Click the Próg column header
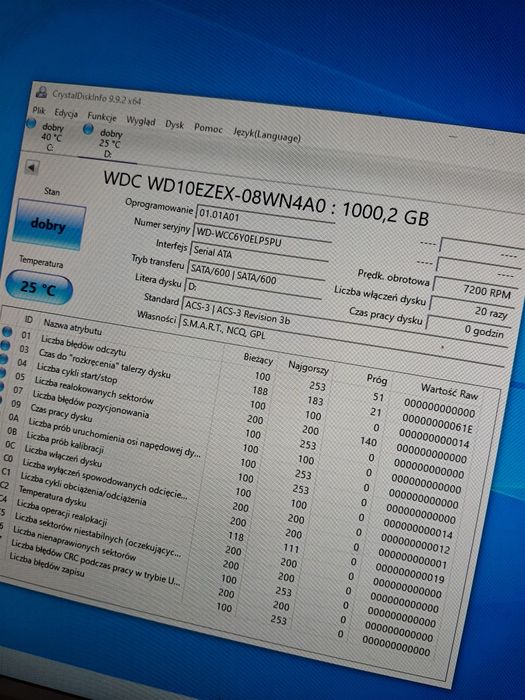 click(377, 379)
